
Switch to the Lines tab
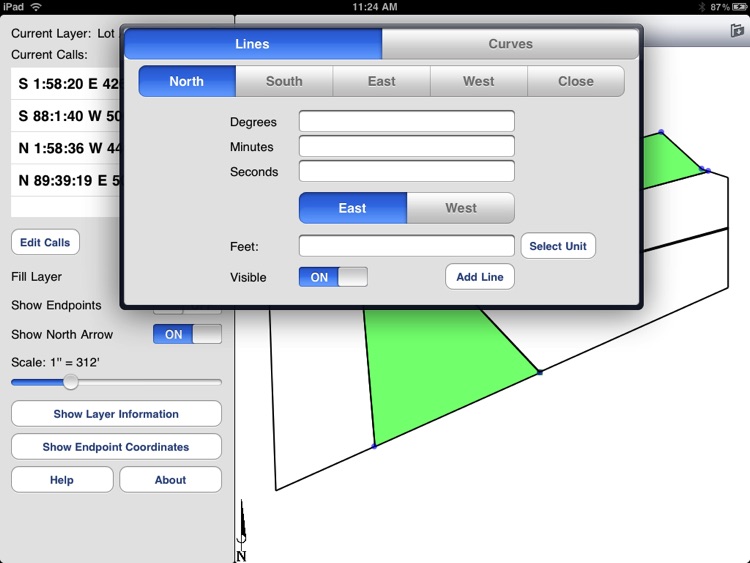point(253,44)
